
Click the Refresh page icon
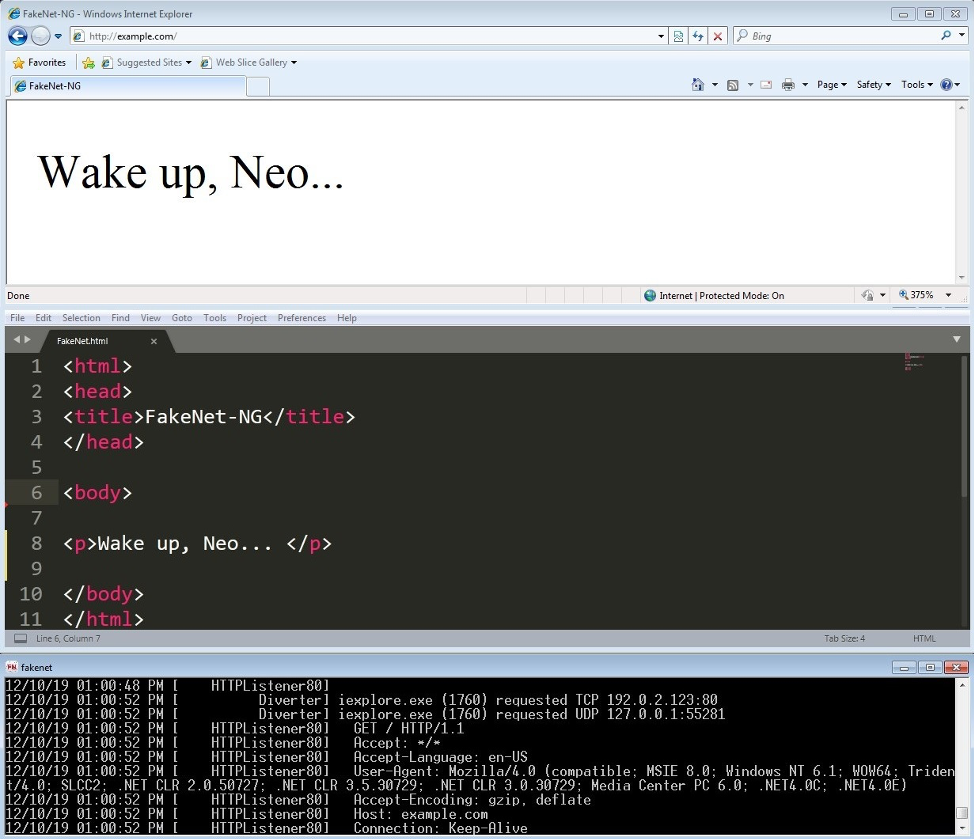(x=698, y=37)
